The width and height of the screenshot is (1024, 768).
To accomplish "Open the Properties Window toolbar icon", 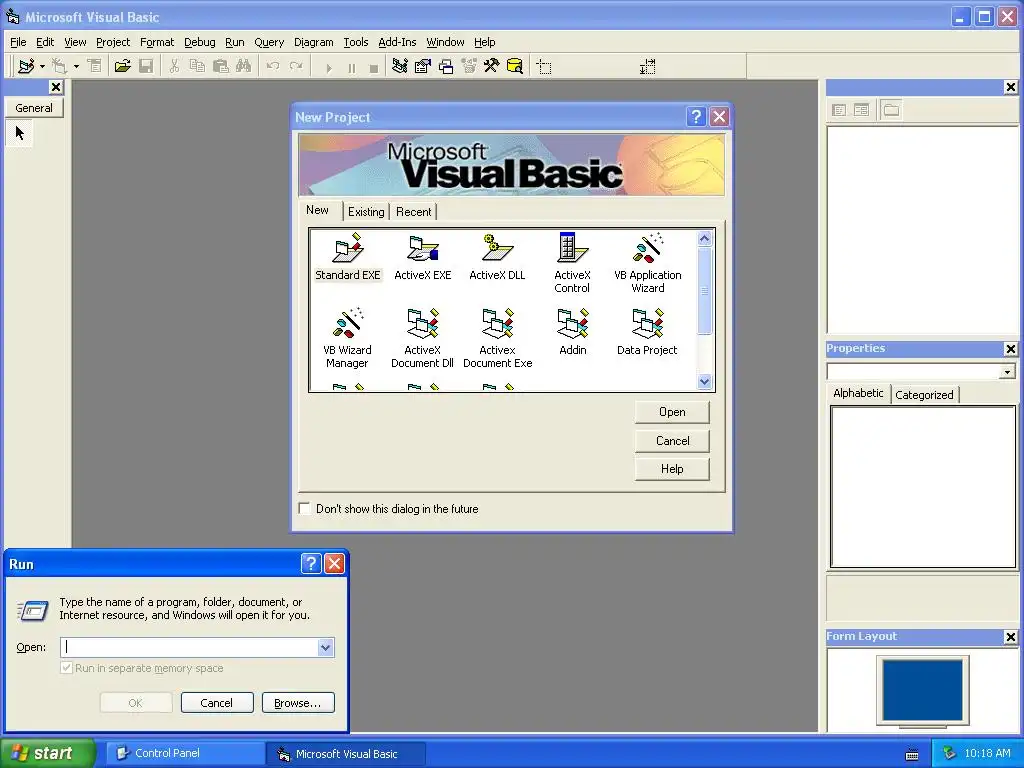I will pos(423,66).
